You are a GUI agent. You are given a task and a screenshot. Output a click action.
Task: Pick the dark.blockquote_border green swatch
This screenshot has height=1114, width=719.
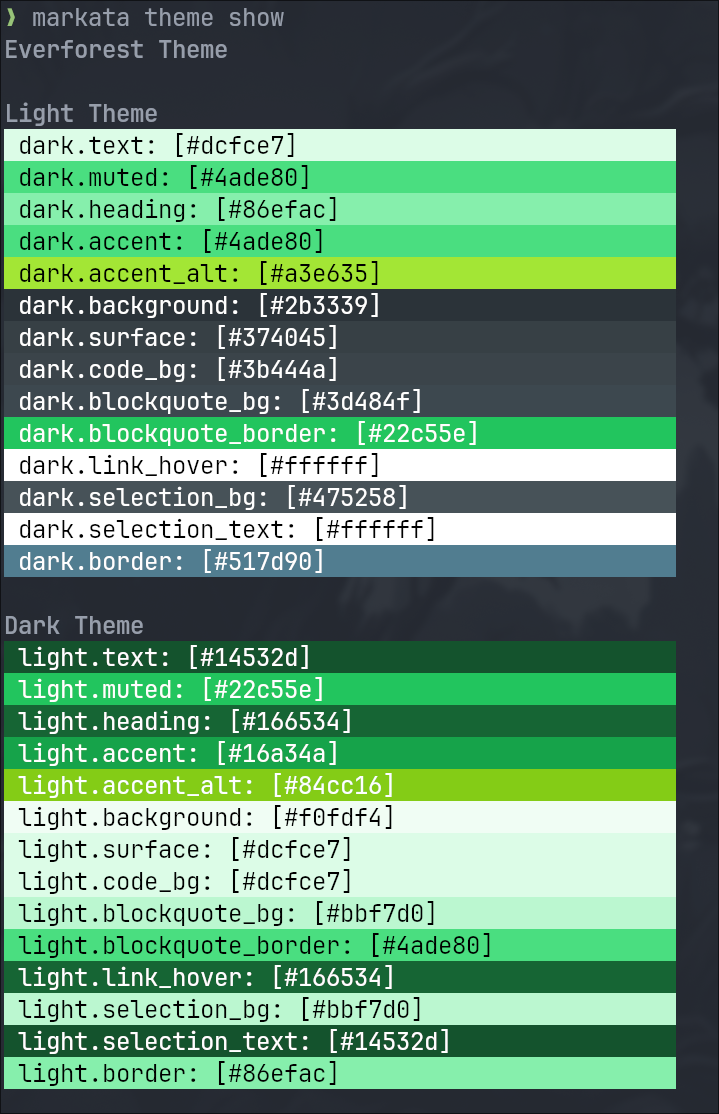pos(340,434)
